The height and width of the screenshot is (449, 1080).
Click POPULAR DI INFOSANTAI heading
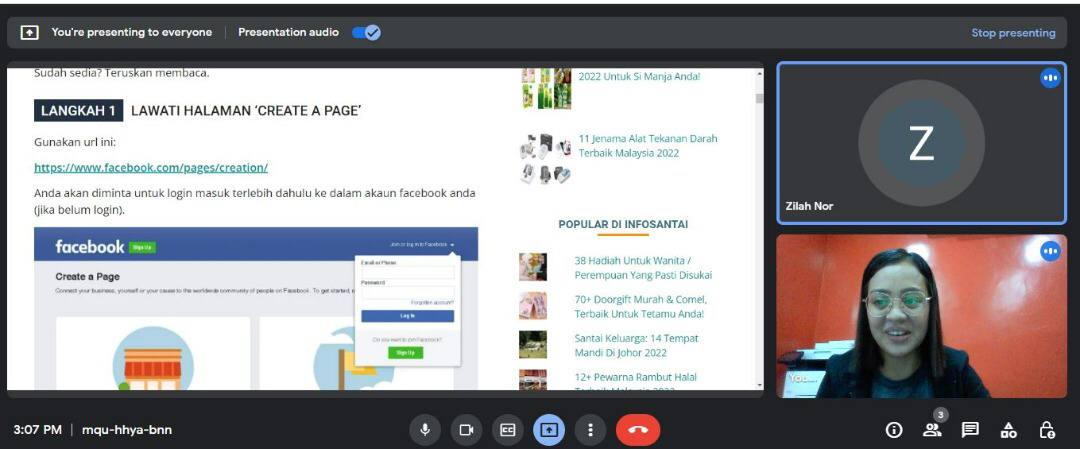click(x=623, y=224)
